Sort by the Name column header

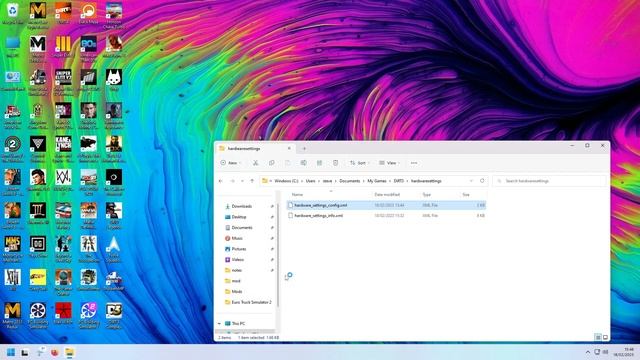pyautogui.click(x=297, y=195)
